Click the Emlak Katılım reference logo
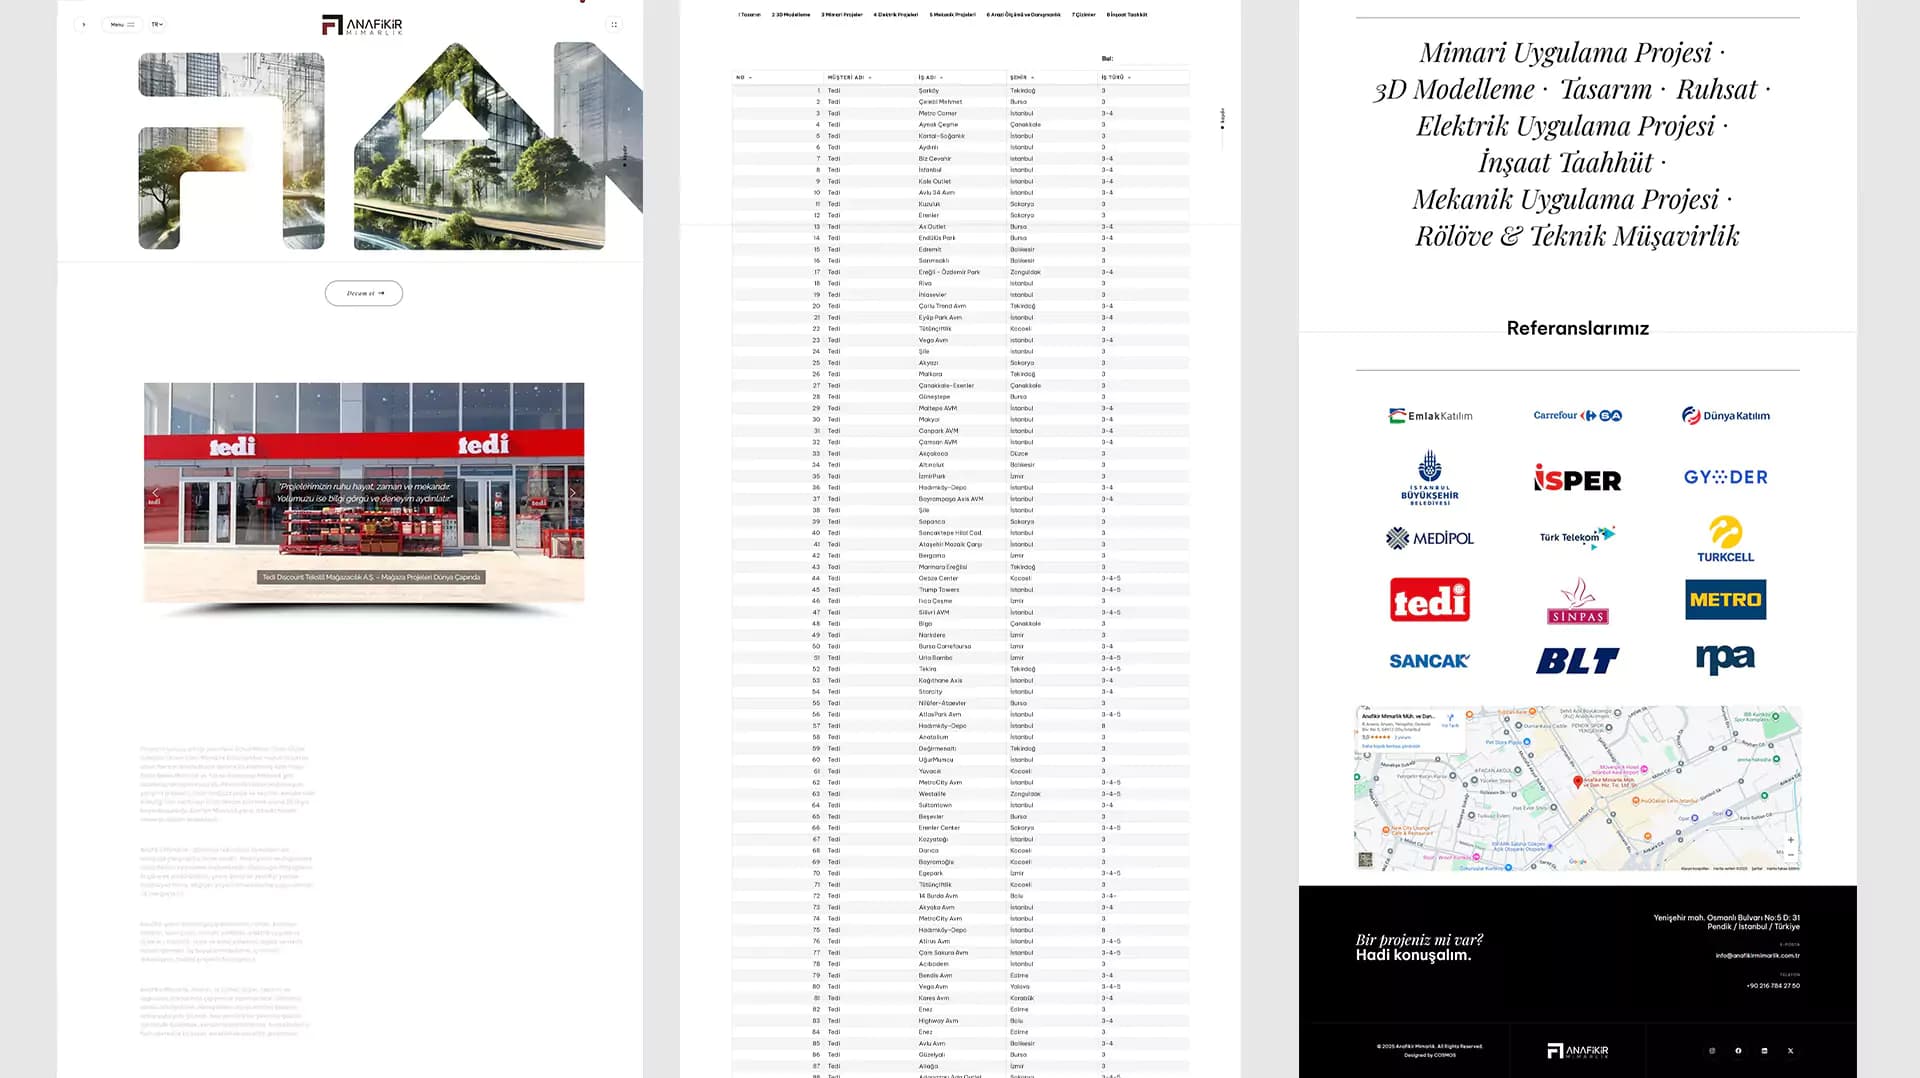The image size is (1920, 1078). [1430, 416]
